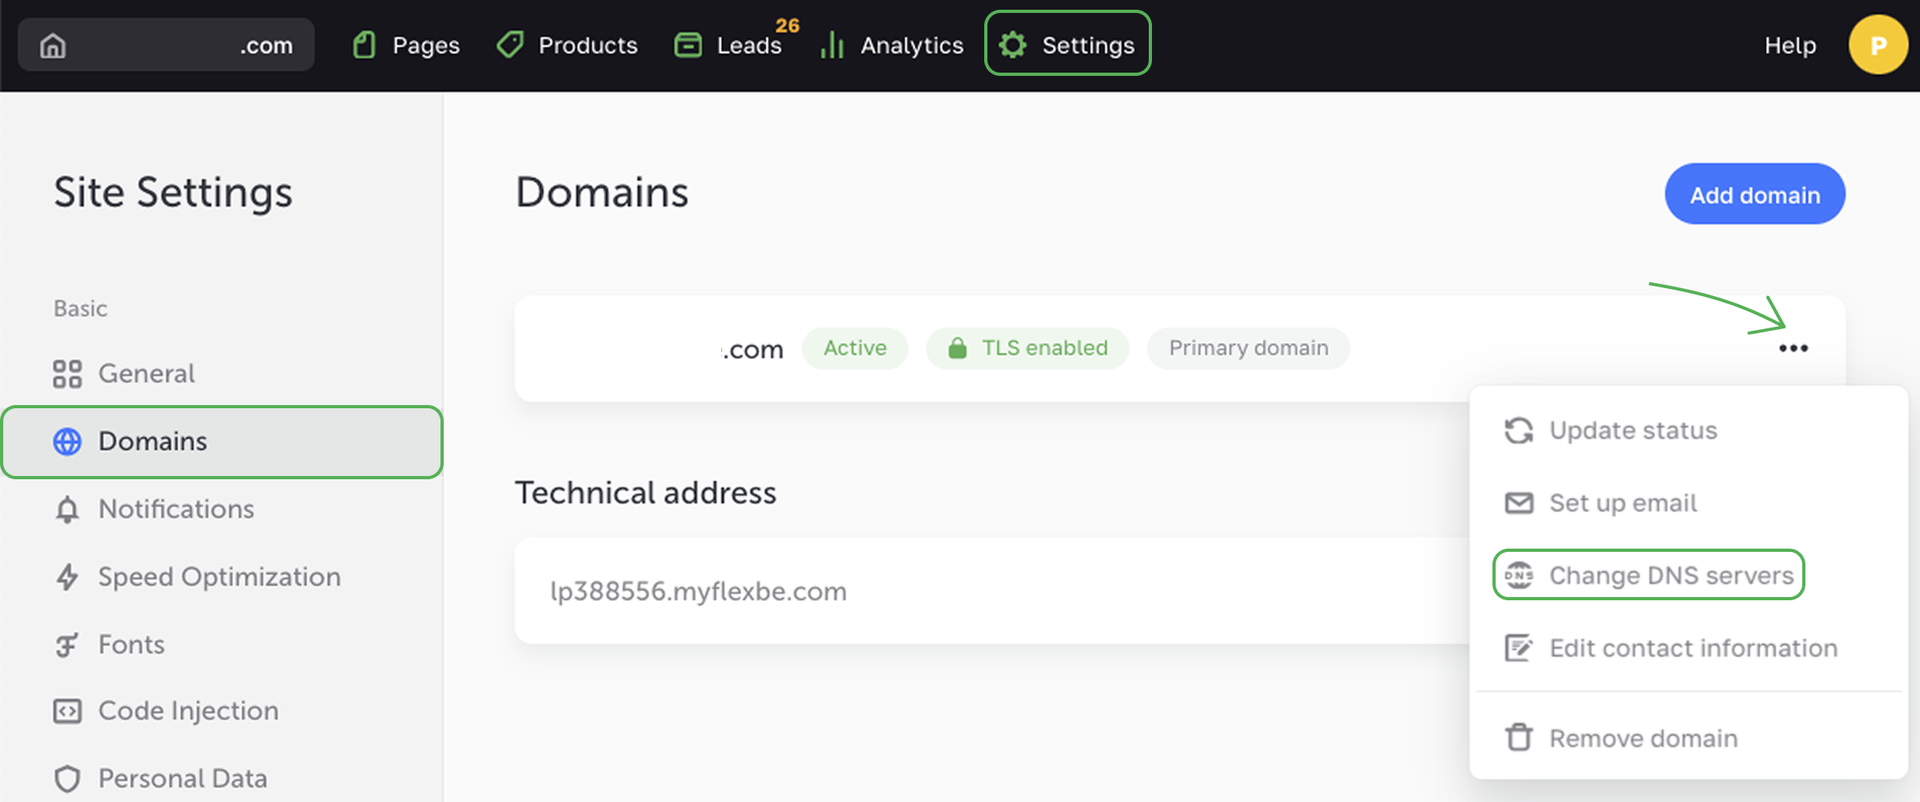The image size is (1920, 802).
Task: Choose Update status from the menu
Action: (x=1632, y=430)
